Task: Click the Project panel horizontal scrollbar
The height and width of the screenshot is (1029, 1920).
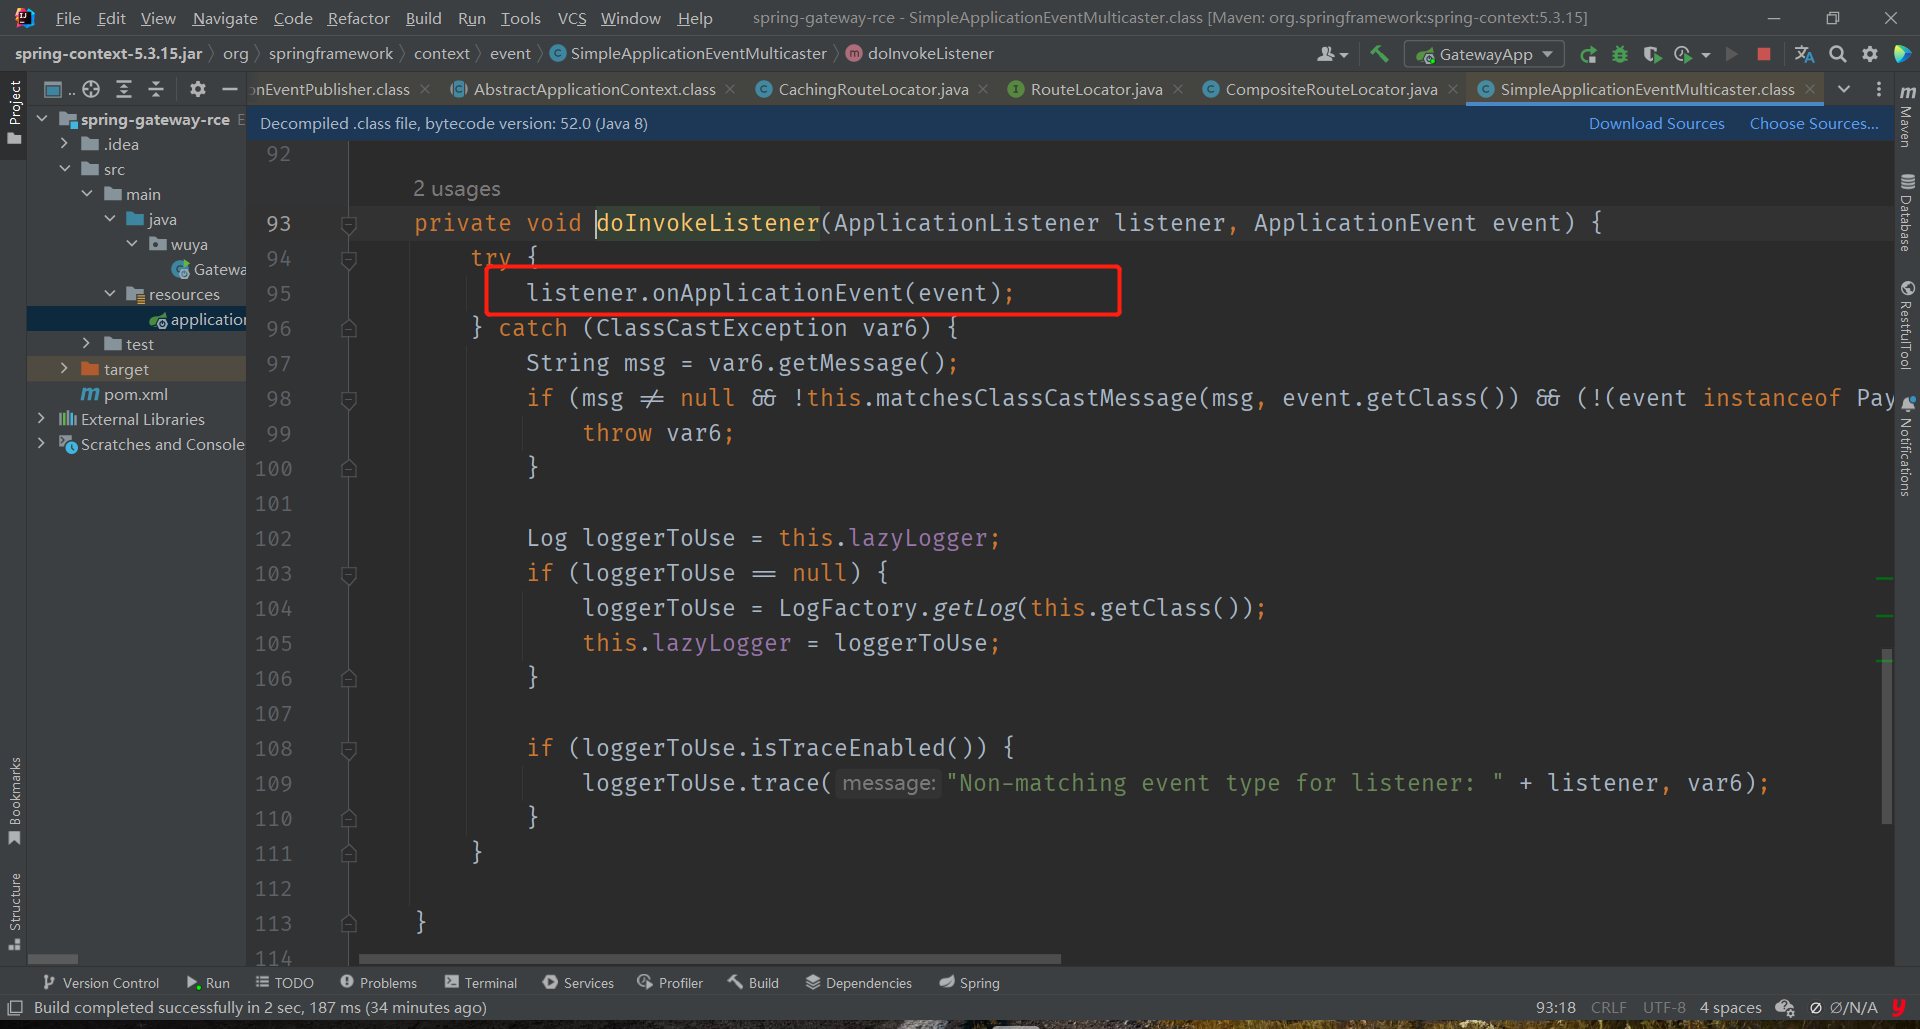Action: [x=54, y=959]
